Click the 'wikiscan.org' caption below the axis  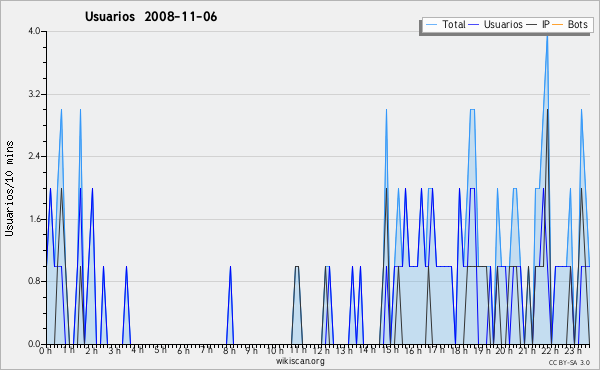[x=300, y=361]
